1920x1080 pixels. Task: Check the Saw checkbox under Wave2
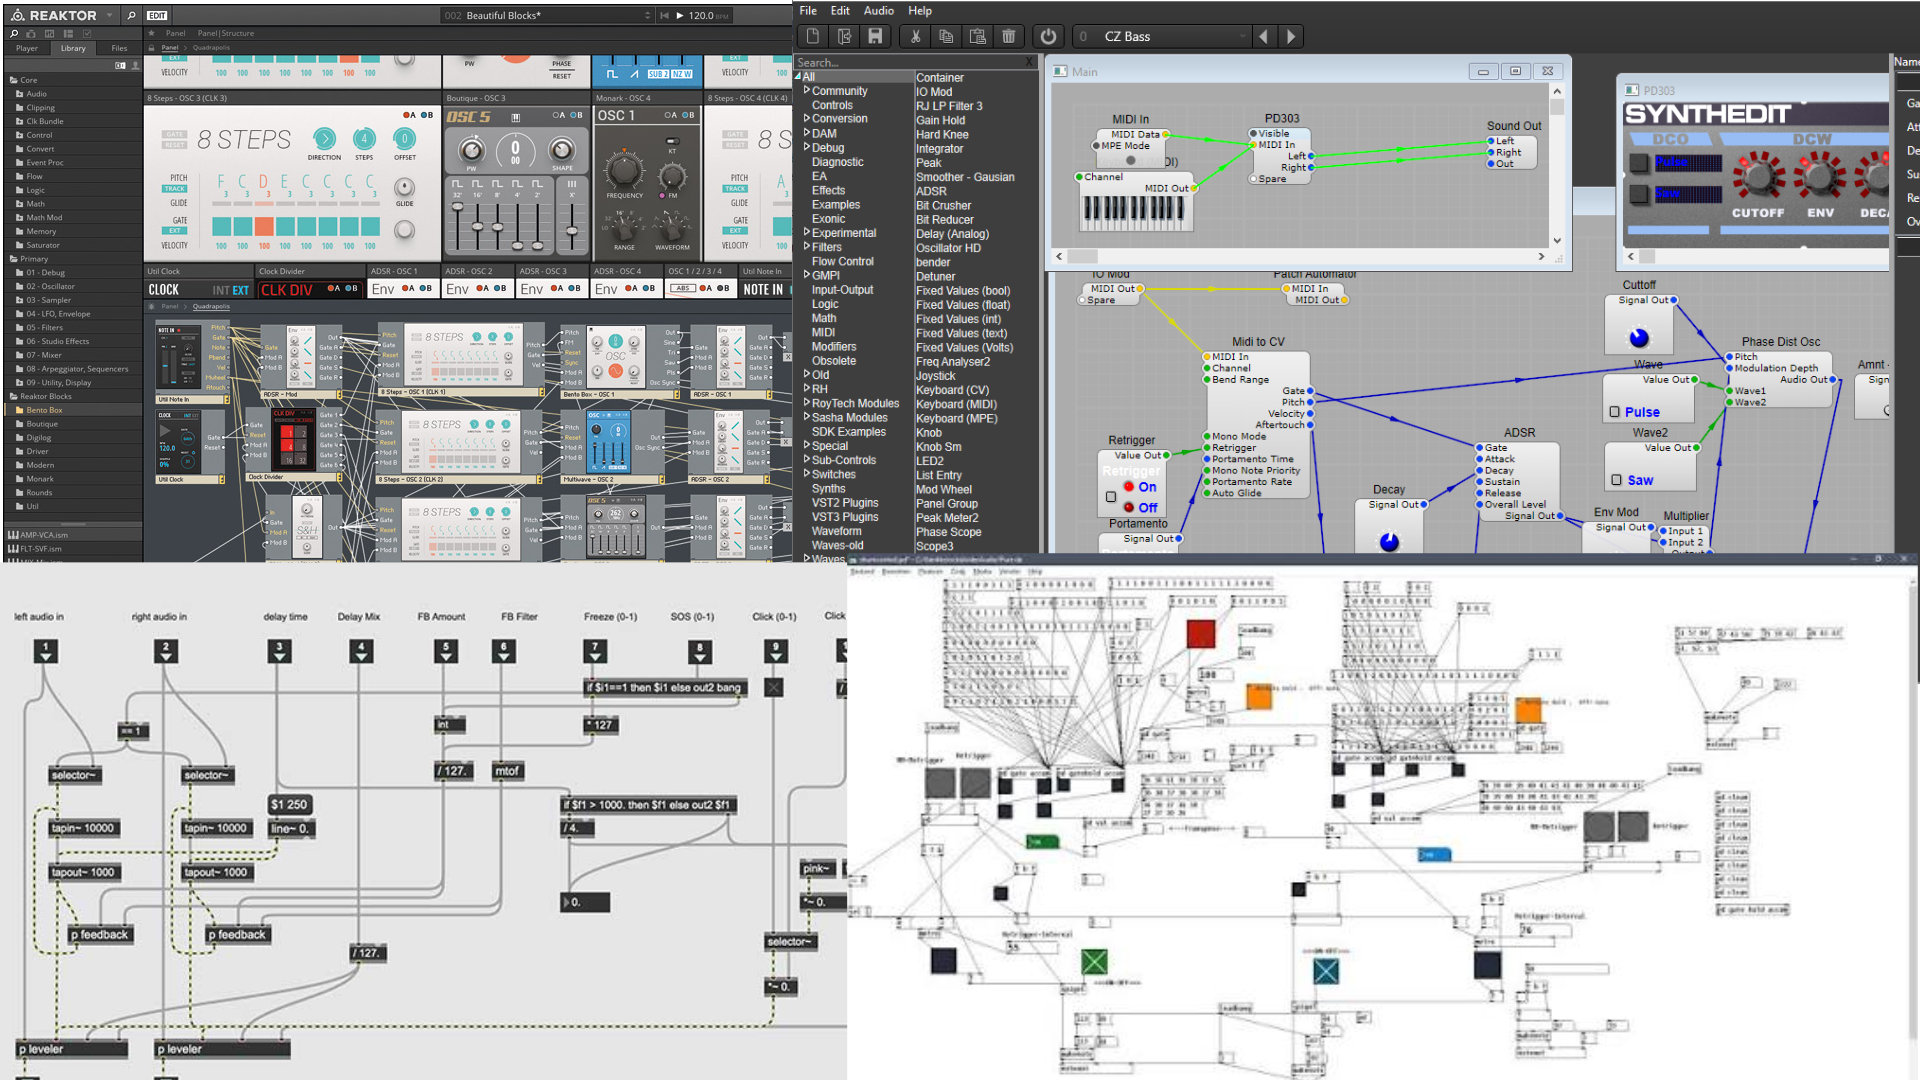(1616, 480)
